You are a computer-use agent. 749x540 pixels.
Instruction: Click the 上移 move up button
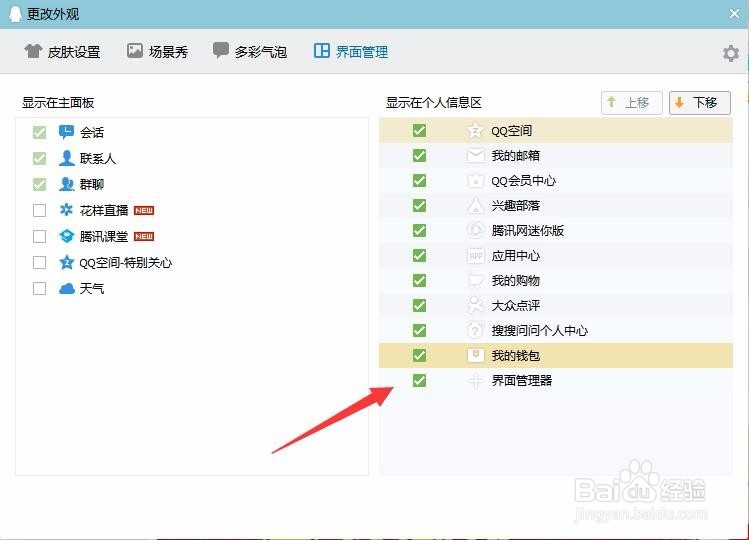(x=631, y=103)
